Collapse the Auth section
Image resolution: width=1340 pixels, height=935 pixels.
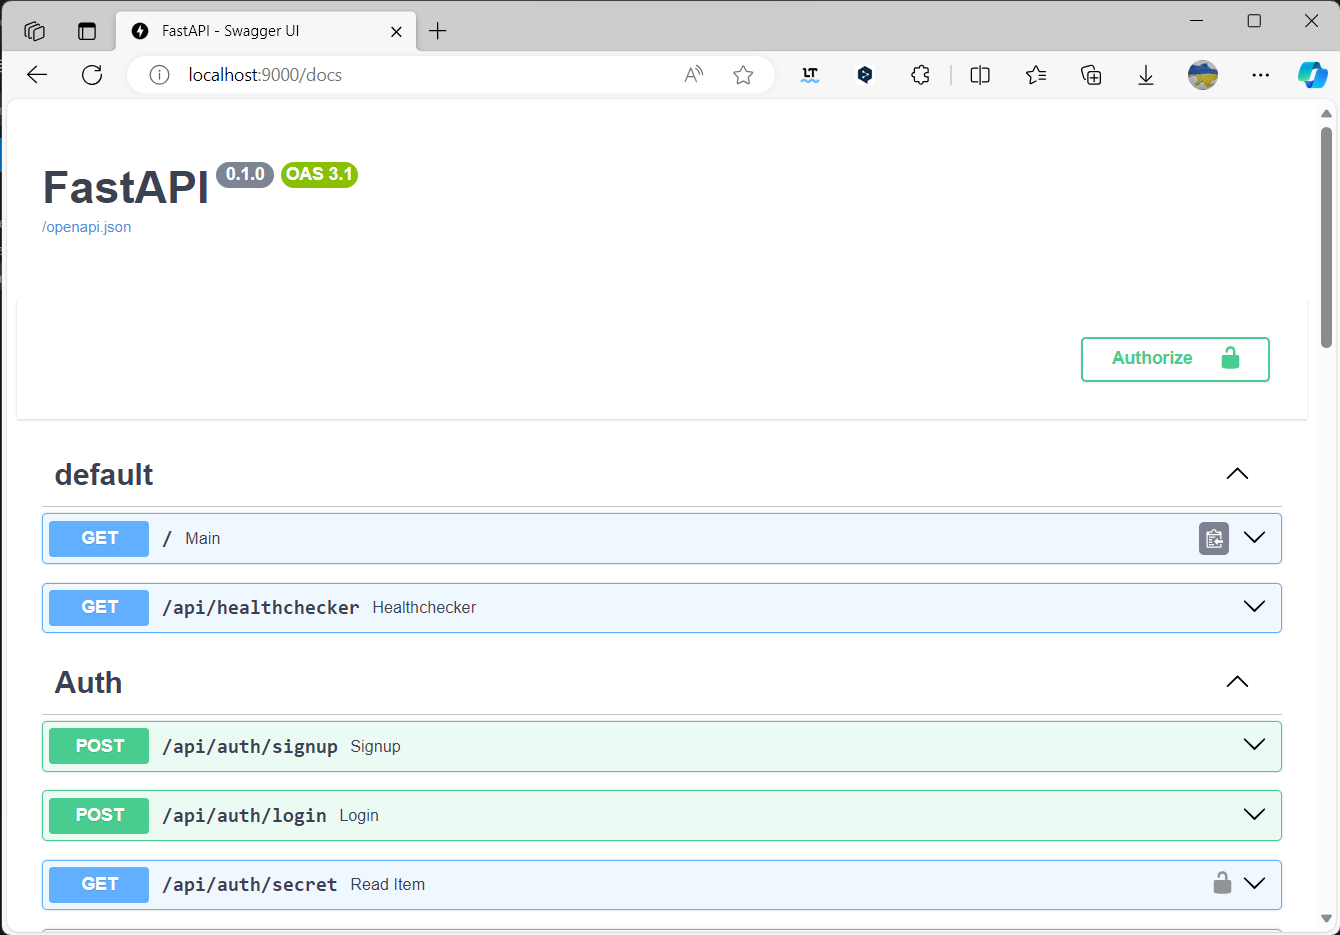point(1237,682)
